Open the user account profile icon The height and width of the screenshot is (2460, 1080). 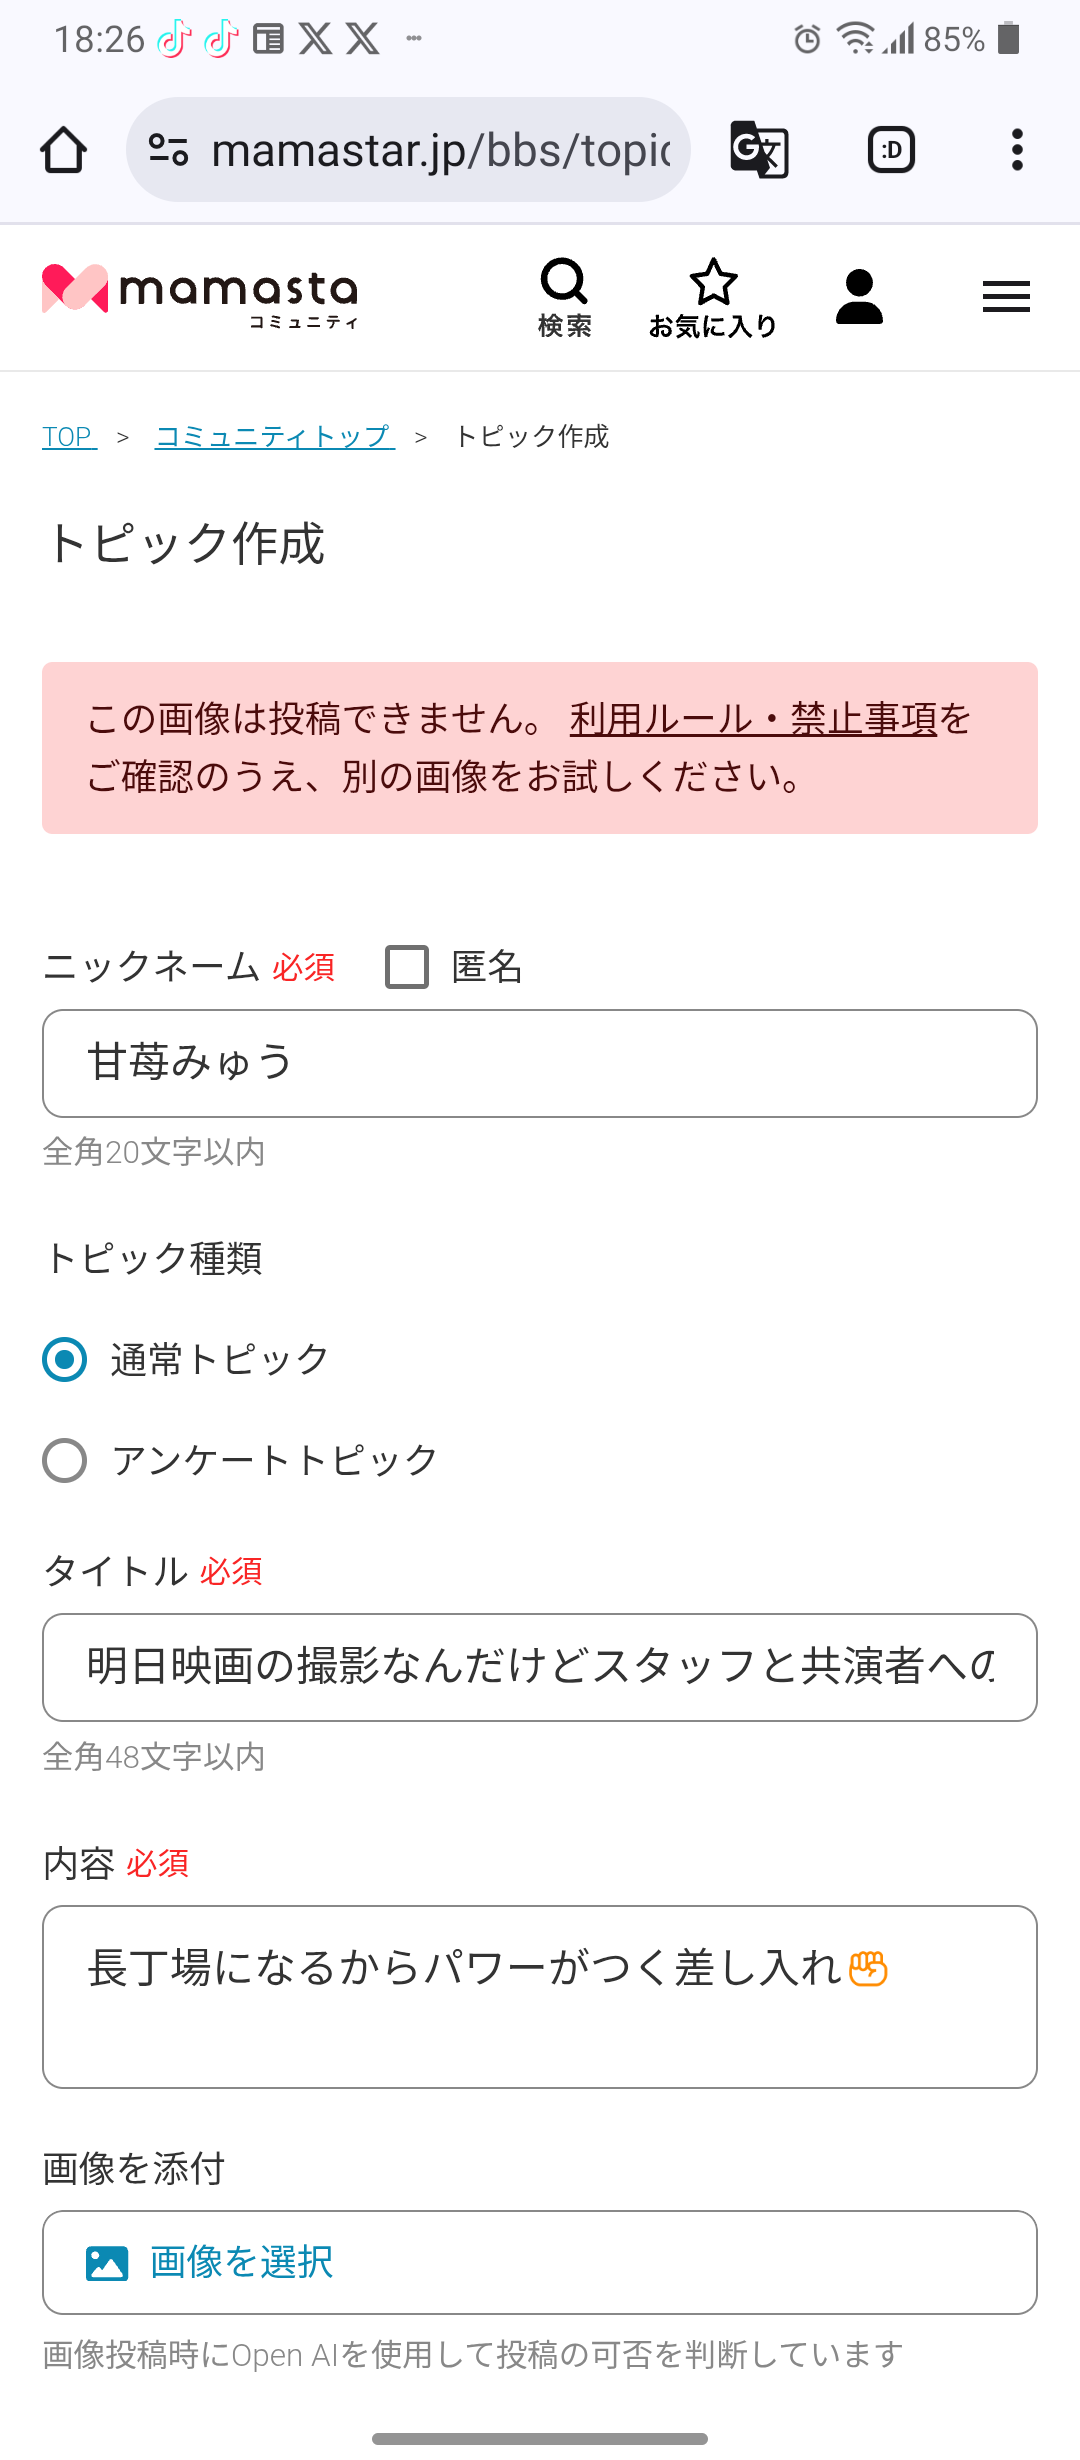point(859,297)
